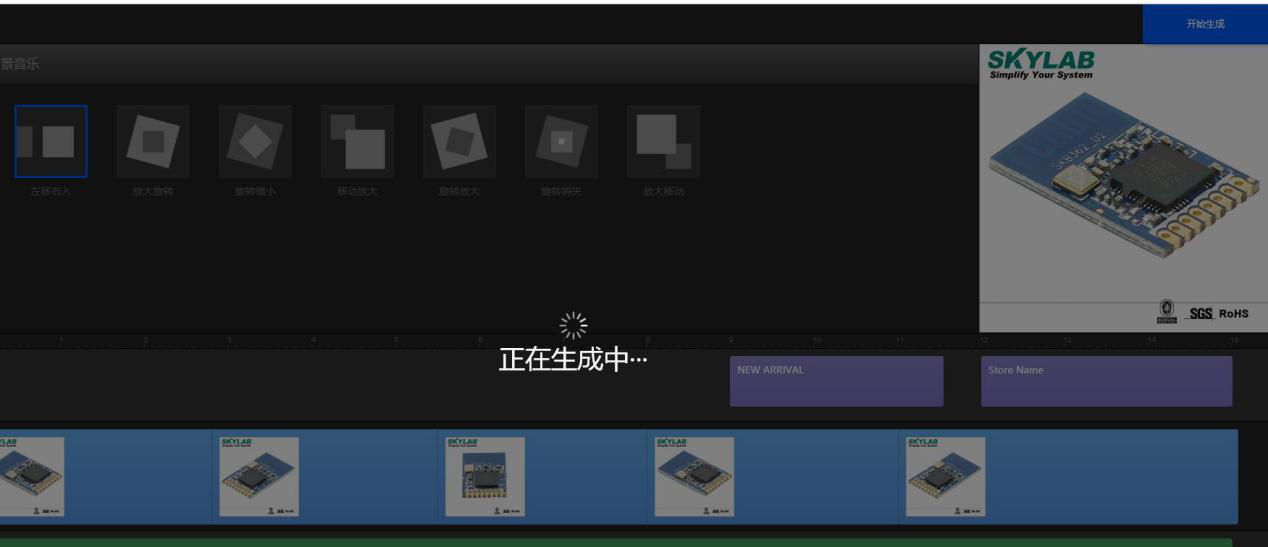Select the fifth SKYLAB thumbnail in timeline
Viewport: 1268px width, 547px height.
point(945,476)
